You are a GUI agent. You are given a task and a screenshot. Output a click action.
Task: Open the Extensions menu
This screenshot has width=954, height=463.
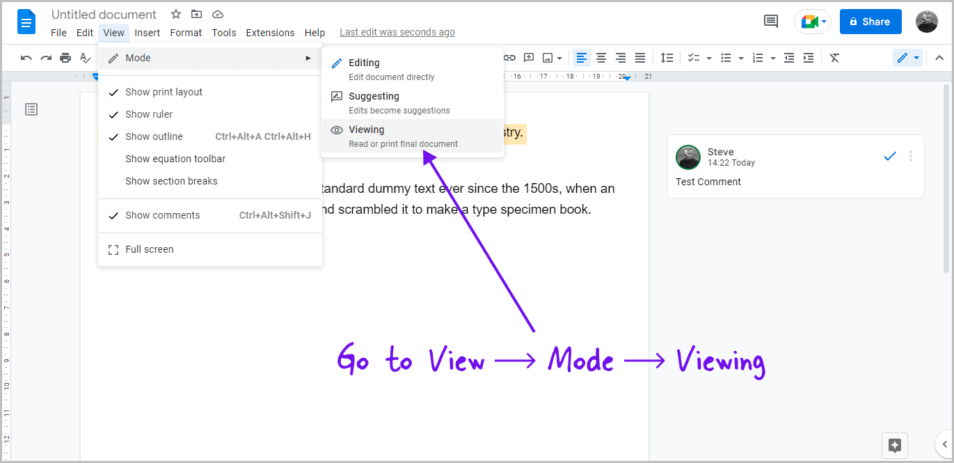pyautogui.click(x=270, y=33)
